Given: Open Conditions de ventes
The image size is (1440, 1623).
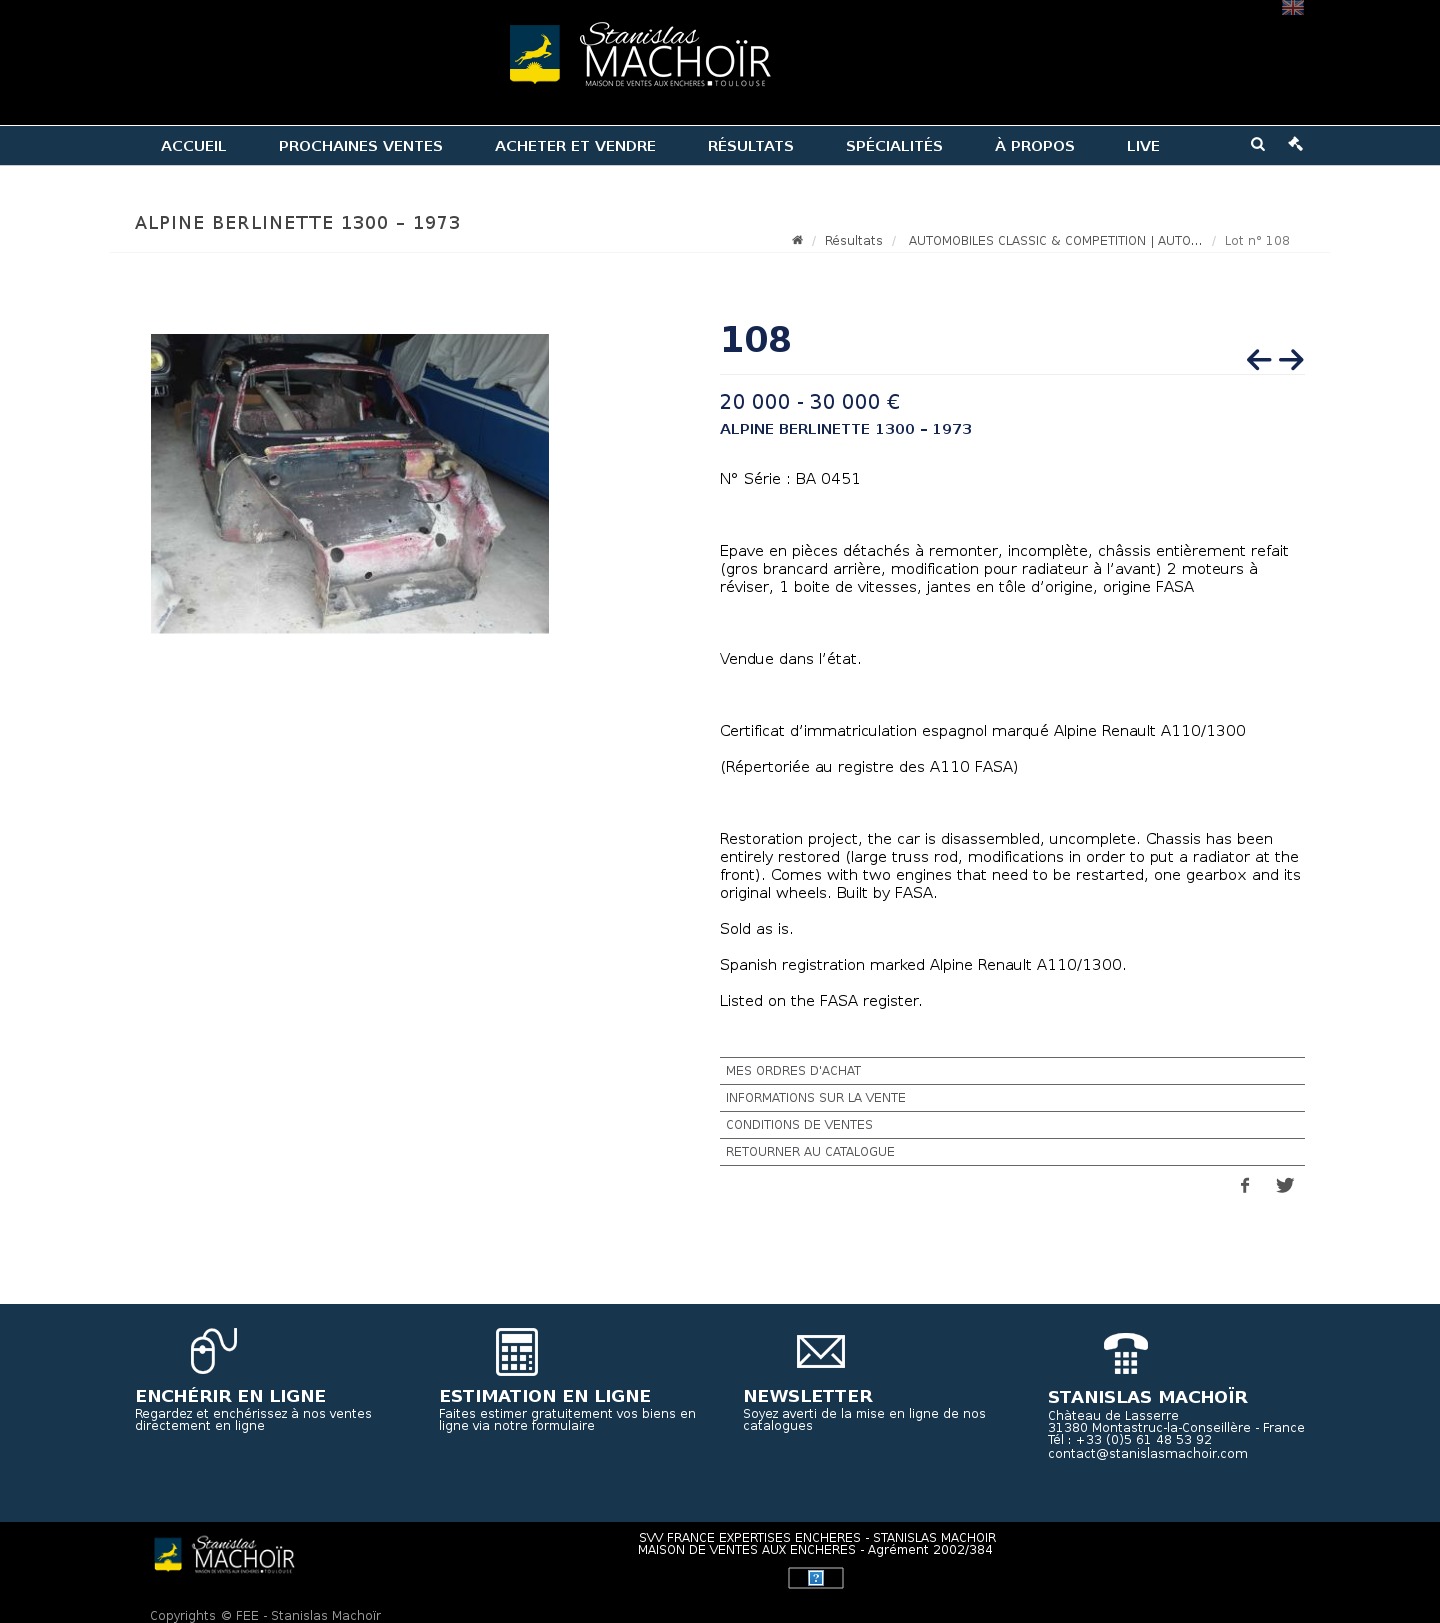Looking at the screenshot, I should pyautogui.click(x=1012, y=1125).
